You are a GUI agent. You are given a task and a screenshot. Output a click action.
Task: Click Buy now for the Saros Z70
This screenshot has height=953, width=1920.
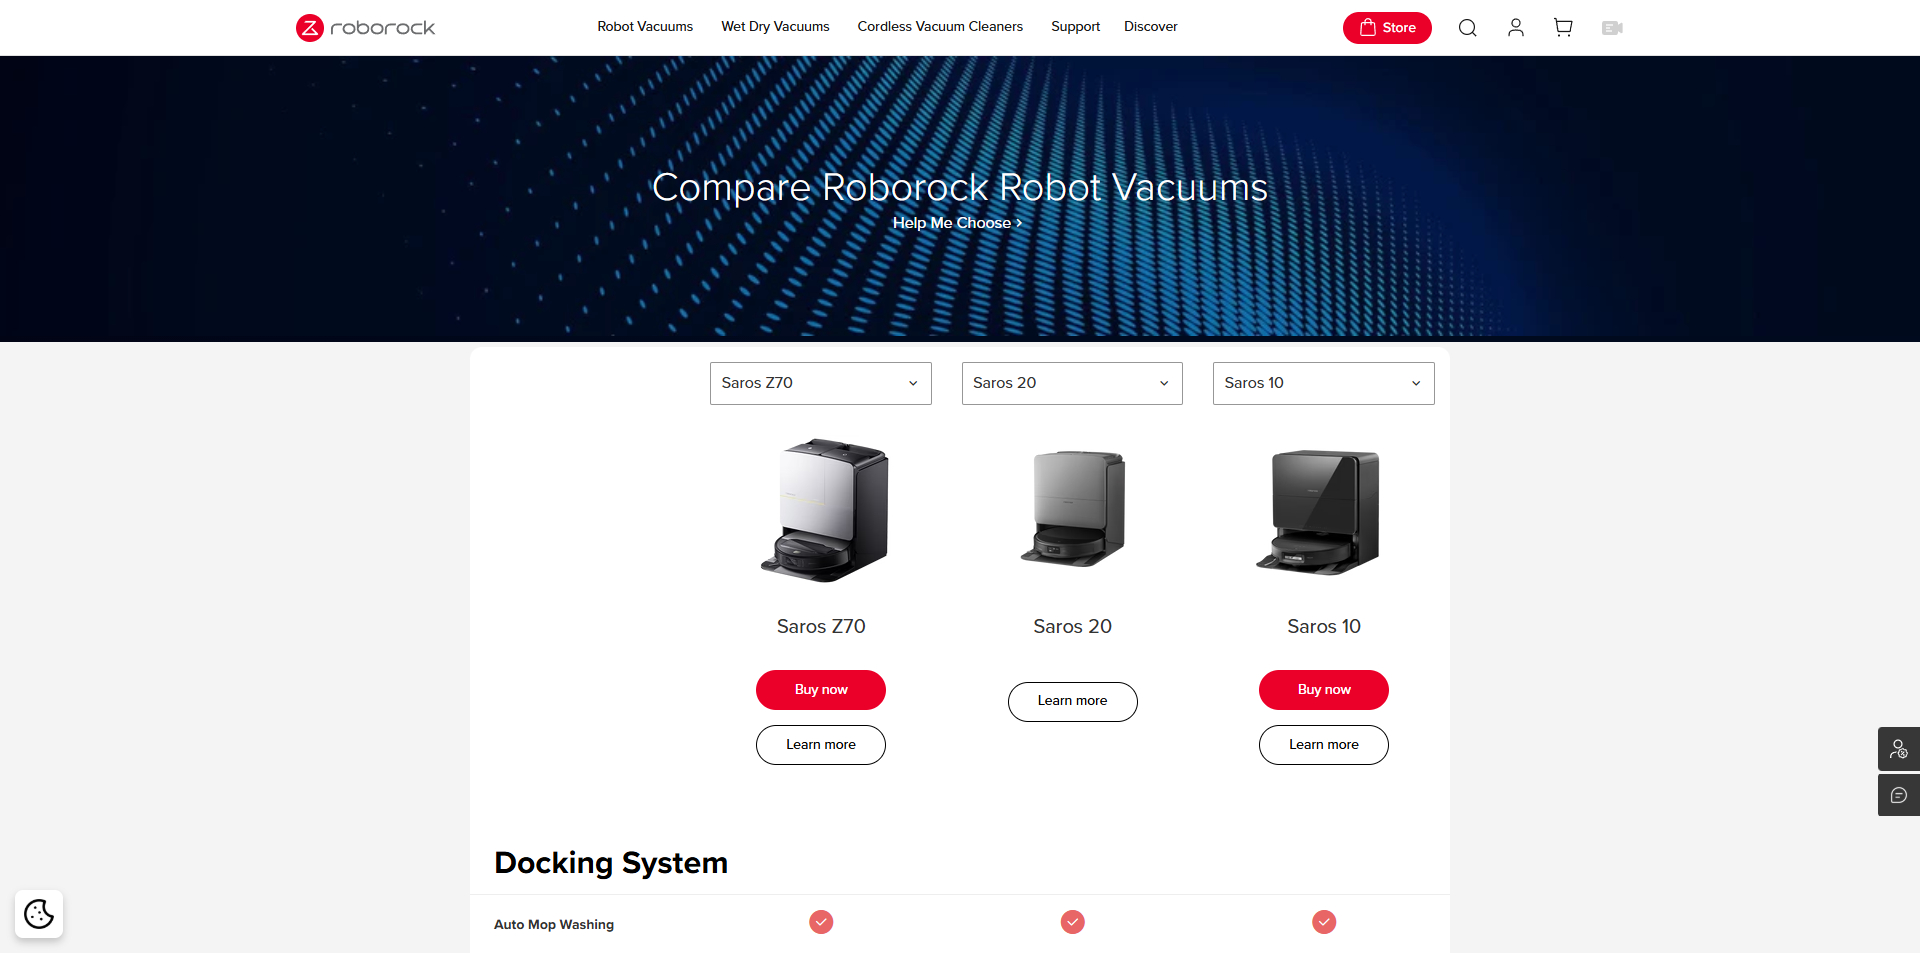(820, 689)
